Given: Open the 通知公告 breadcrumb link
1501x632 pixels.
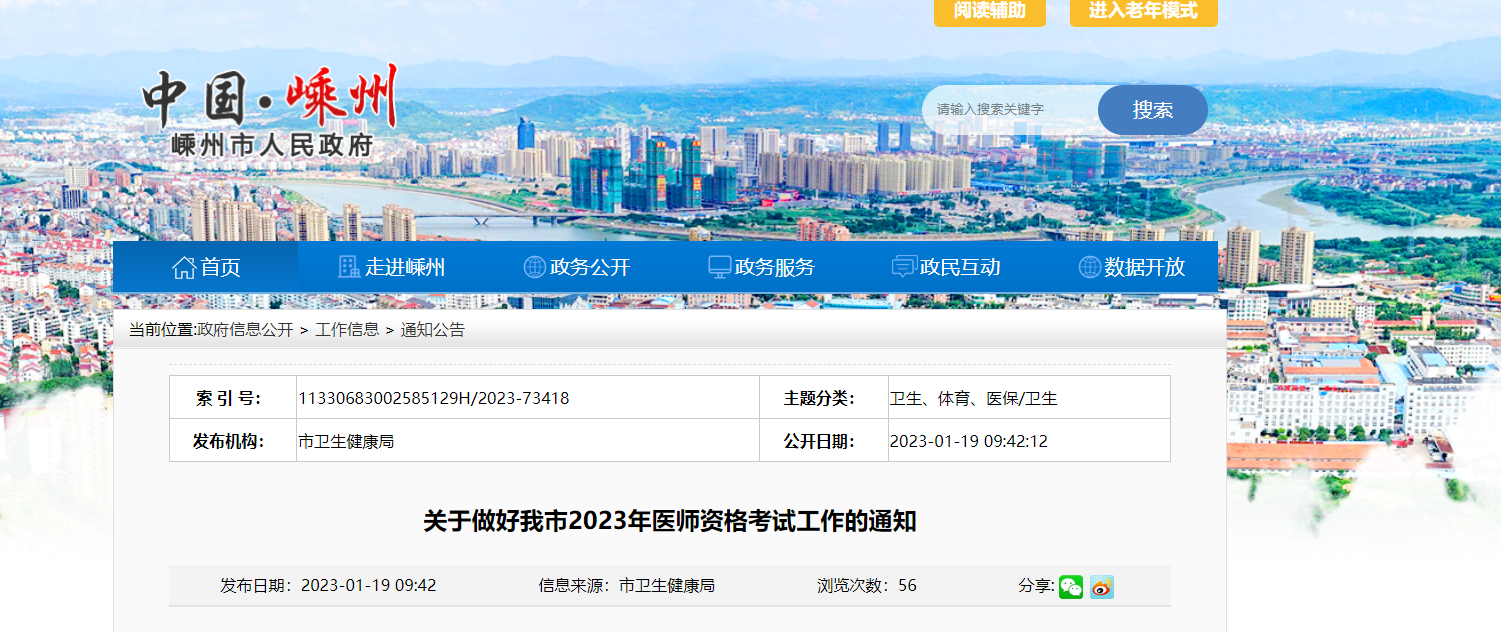Looking at the screenshot, I should coord(433,330).
